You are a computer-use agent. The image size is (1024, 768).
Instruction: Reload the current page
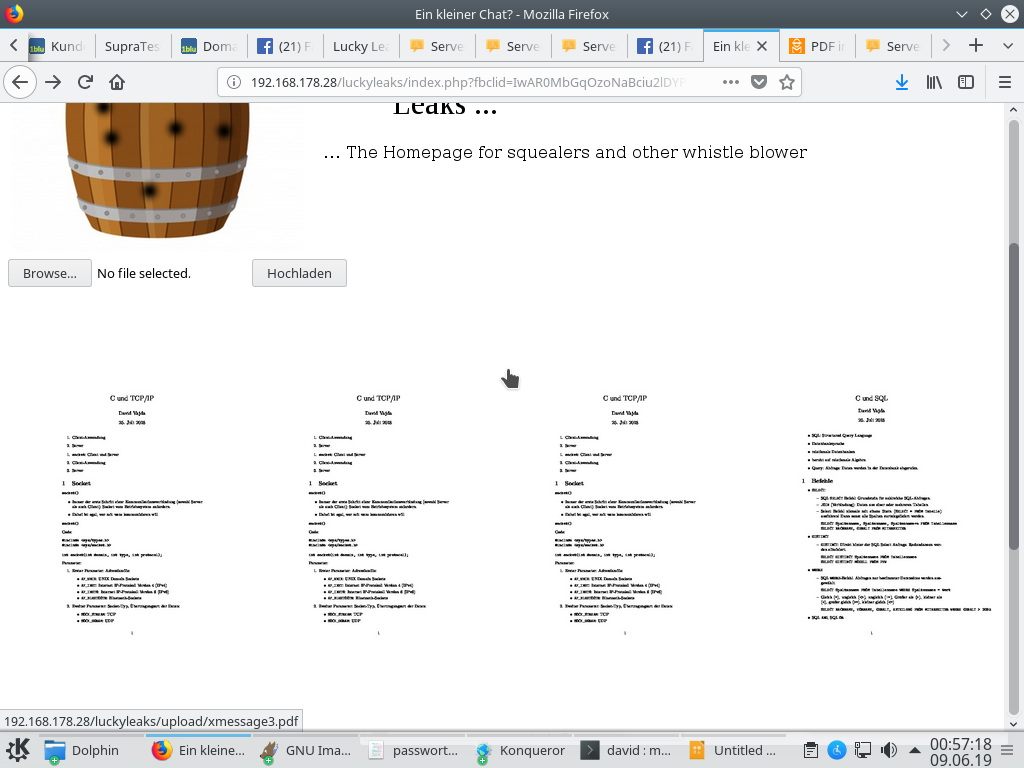[84, 82]
